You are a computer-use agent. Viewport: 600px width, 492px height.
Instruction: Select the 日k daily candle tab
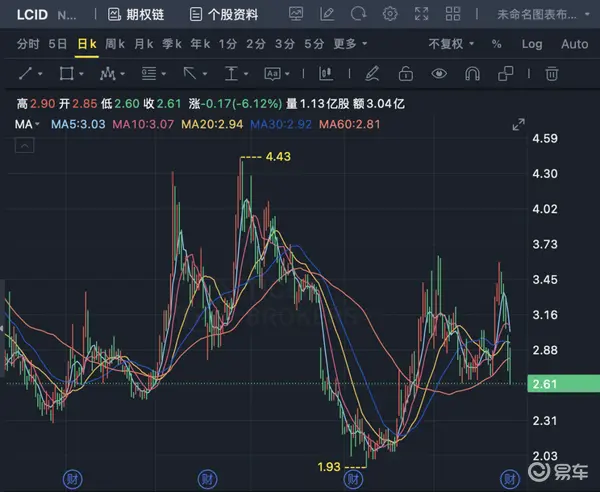pyautogui.click(x=87, y=44)
